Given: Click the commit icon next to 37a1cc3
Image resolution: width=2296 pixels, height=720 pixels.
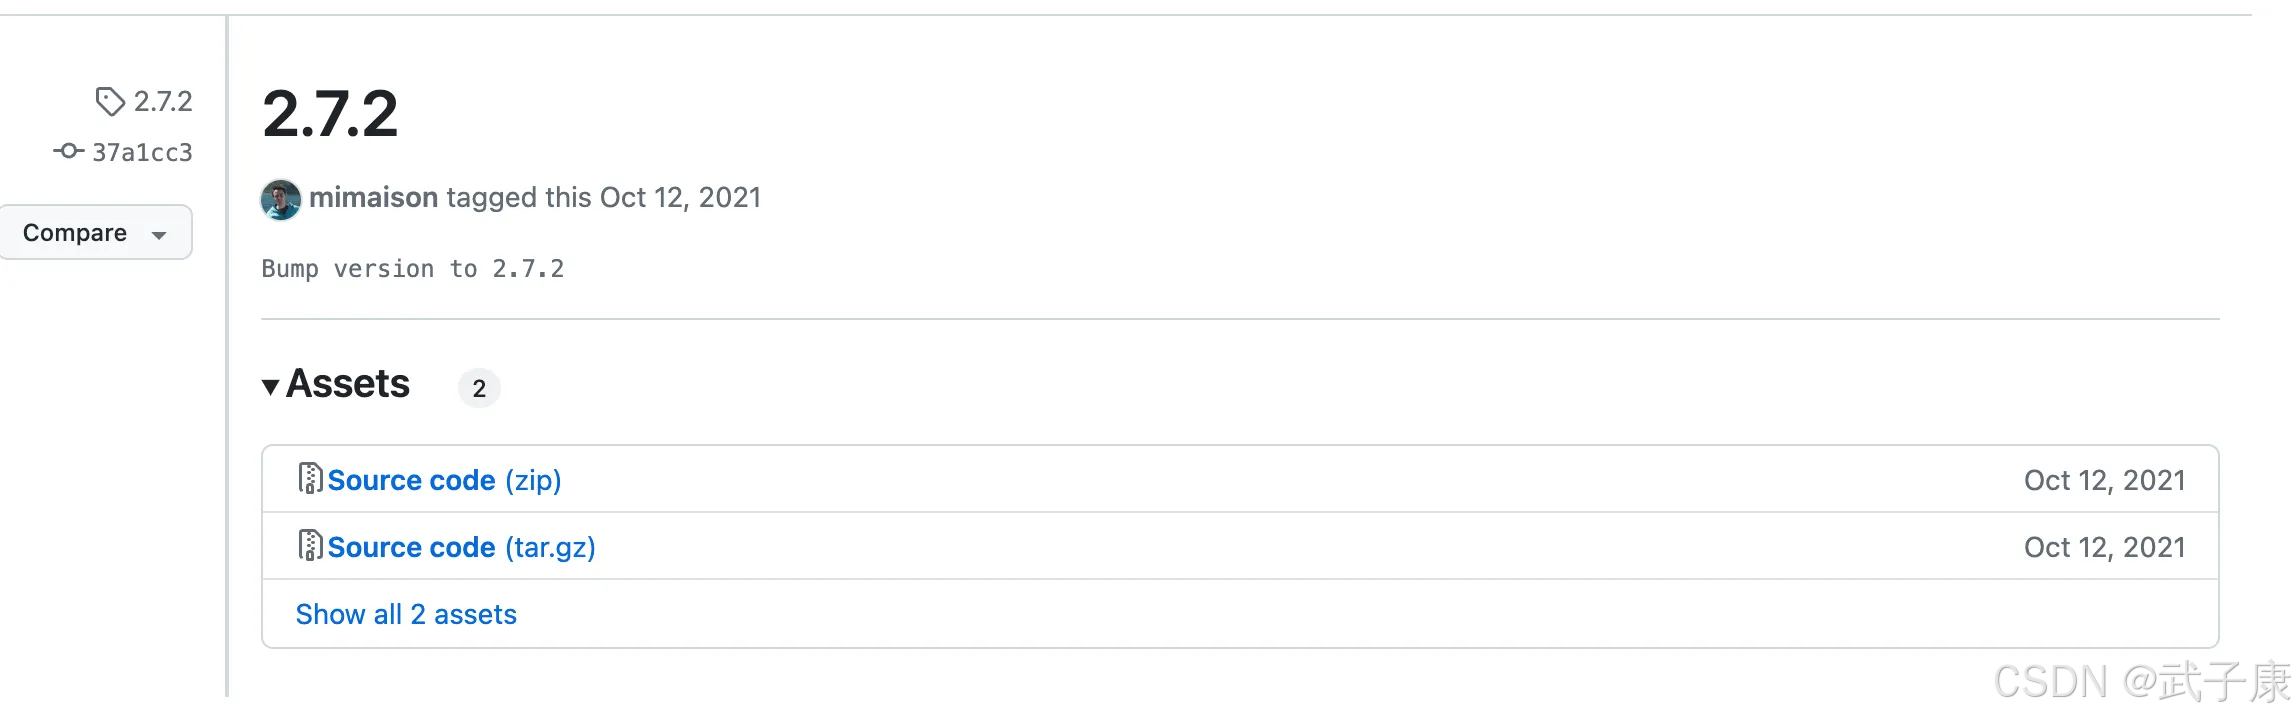Looking at the screenshot, I should (x=68, y=151).
